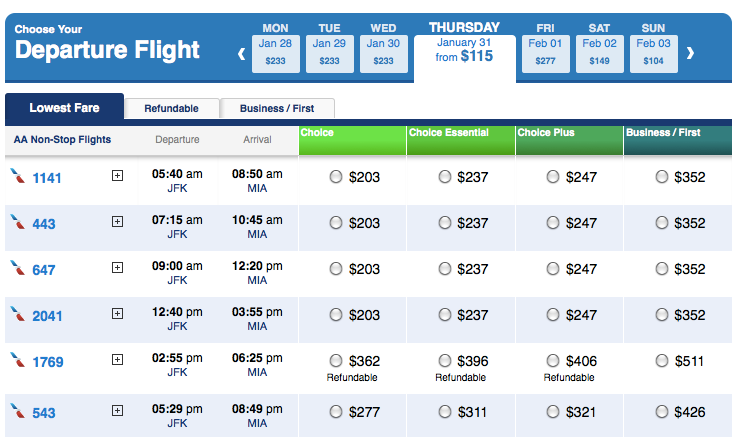Pick $396 Choice Essential fare for flight 1769
The width and height of the screenshot is (735, 437).
pos(444,361)
